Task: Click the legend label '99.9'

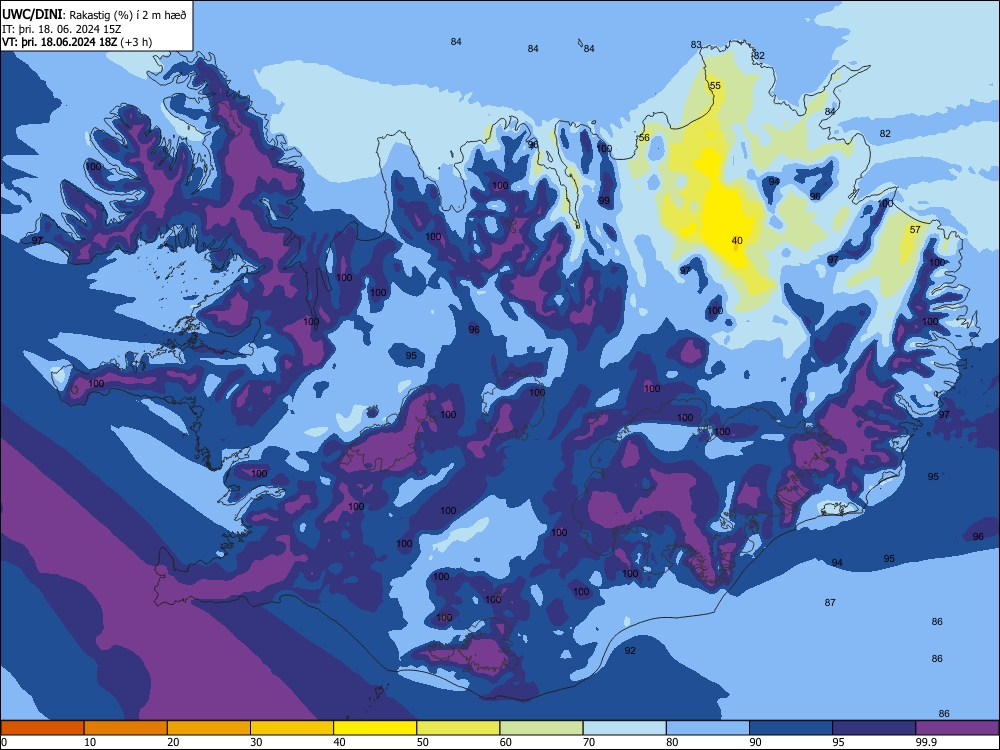Action: [926, 742]
